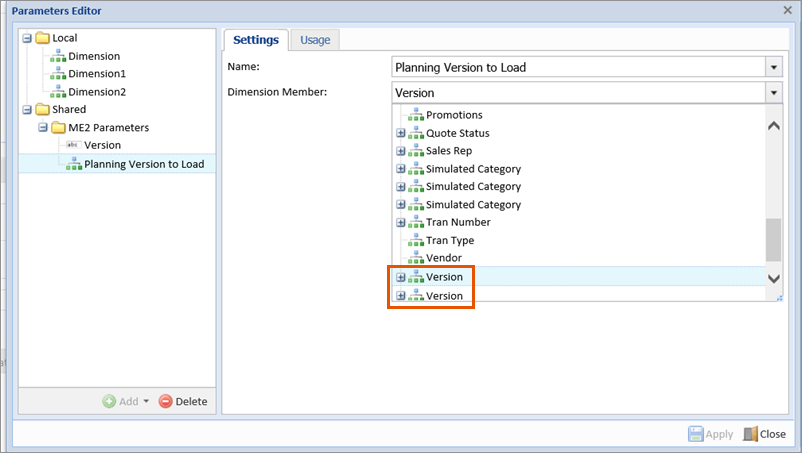This screenshot has height=453, width=802.
Task: Click the Close door icon
Action: click(x=750, y=434)
